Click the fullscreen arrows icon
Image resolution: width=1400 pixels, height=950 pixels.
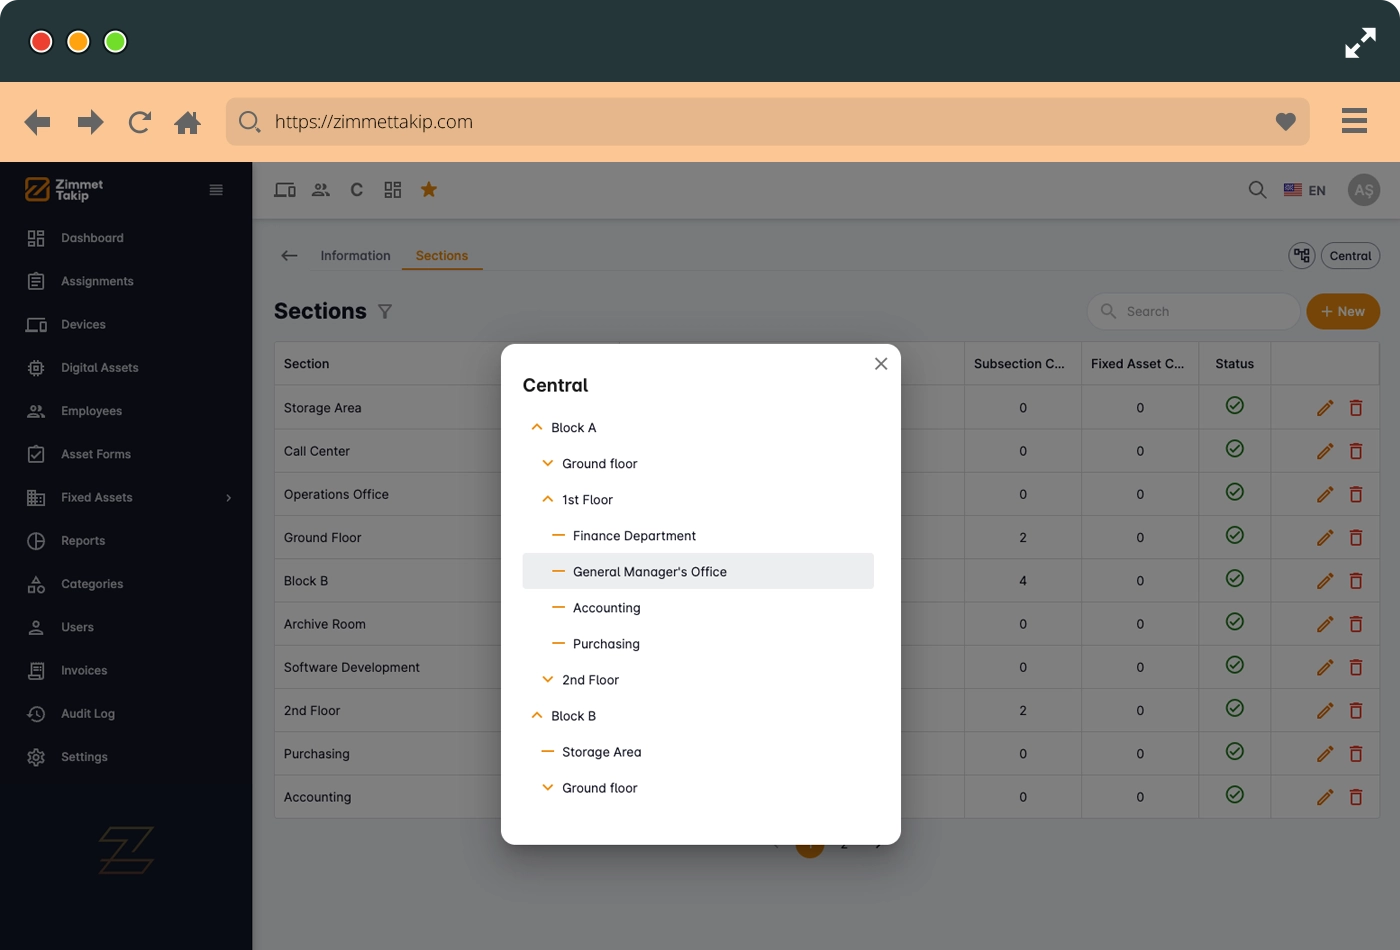[x=1360, y=42]
